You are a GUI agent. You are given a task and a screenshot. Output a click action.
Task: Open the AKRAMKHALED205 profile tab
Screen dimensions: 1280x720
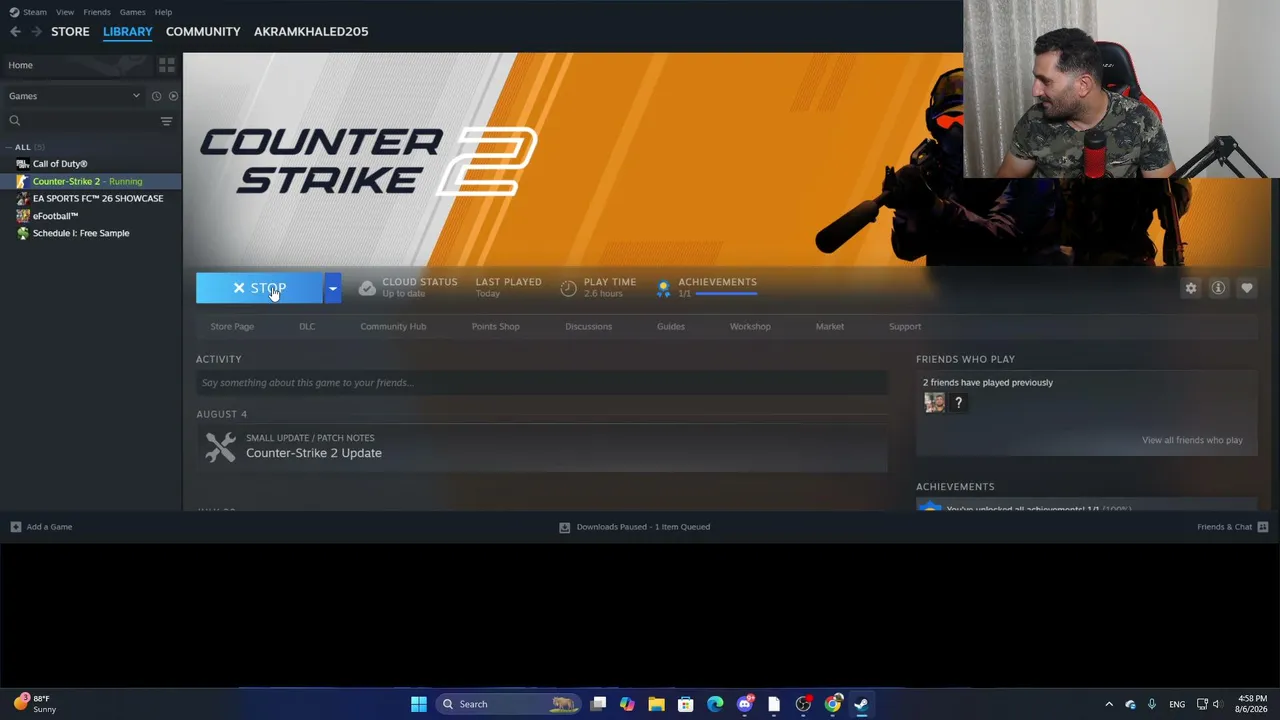(x=311, y=32)
